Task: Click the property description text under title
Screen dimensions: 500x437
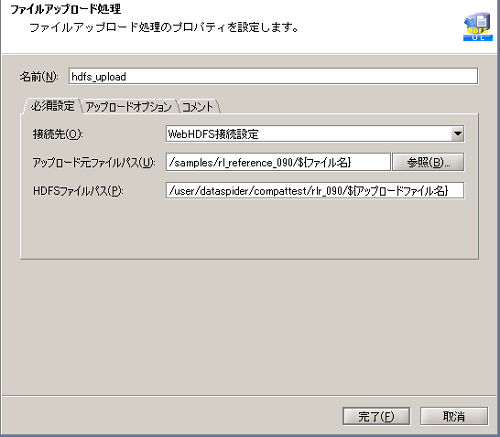Action: [x=164, y=27]
